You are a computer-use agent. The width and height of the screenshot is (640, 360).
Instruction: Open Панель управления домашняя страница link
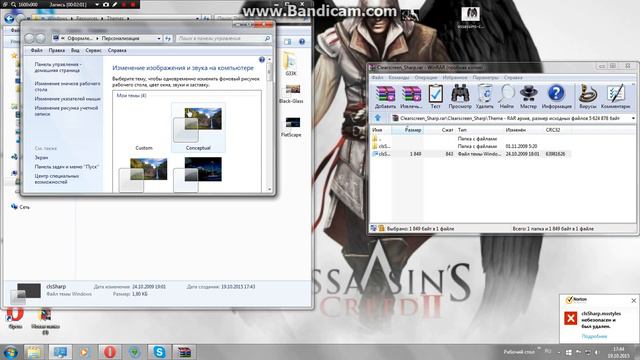(x=58, y=67)
